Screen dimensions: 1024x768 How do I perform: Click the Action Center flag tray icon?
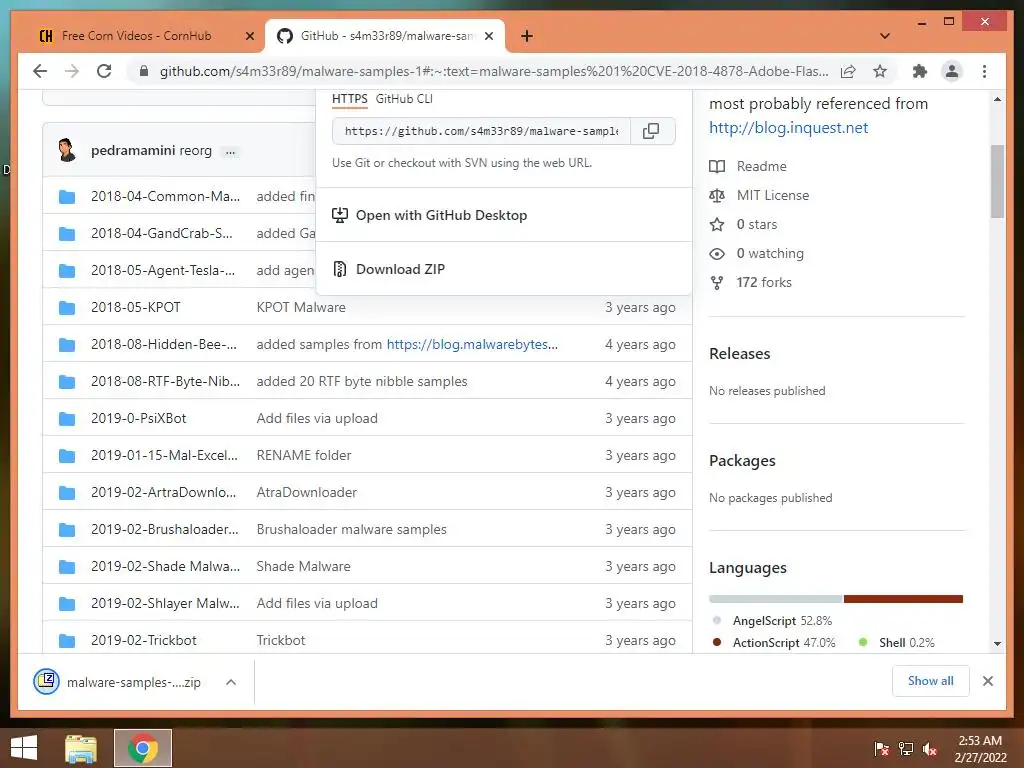click(881, 749)
